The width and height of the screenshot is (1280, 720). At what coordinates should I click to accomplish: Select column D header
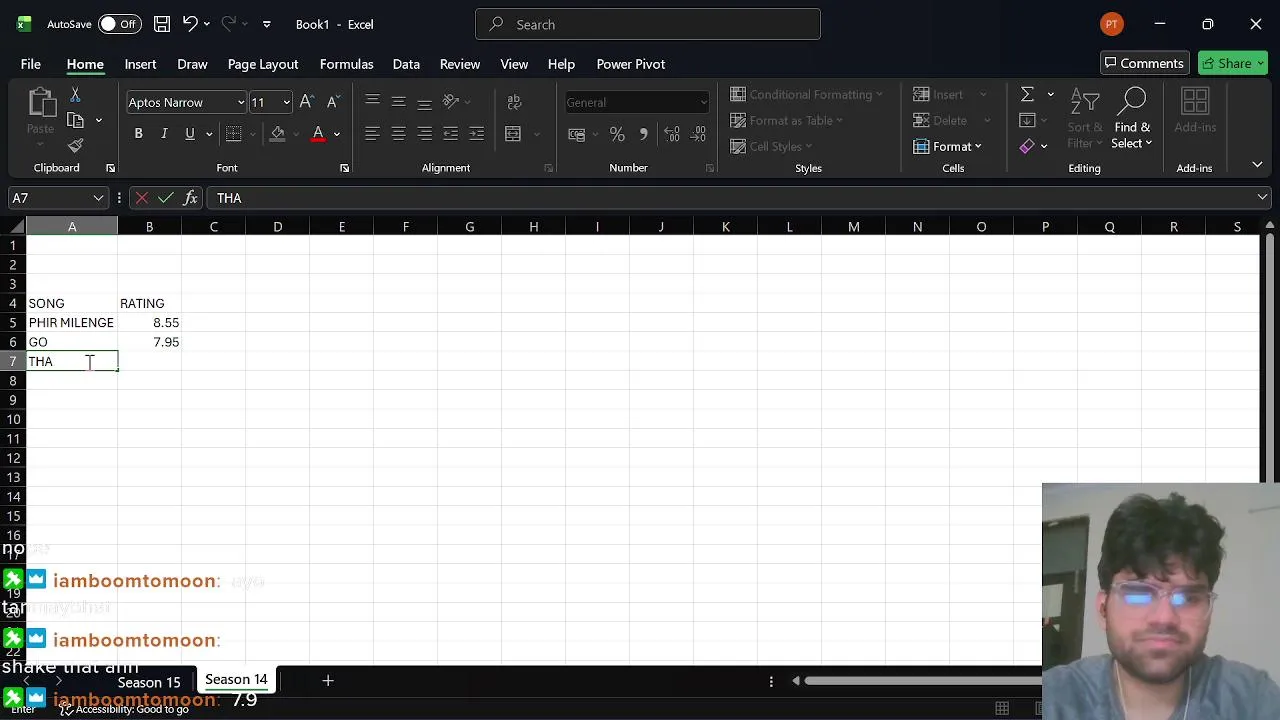coord(278,227)
